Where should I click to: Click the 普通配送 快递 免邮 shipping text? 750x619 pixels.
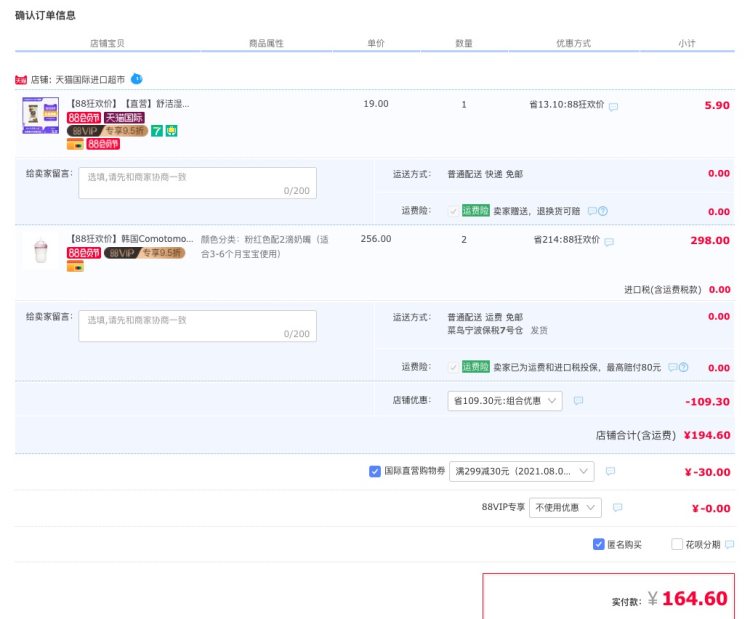485,174
